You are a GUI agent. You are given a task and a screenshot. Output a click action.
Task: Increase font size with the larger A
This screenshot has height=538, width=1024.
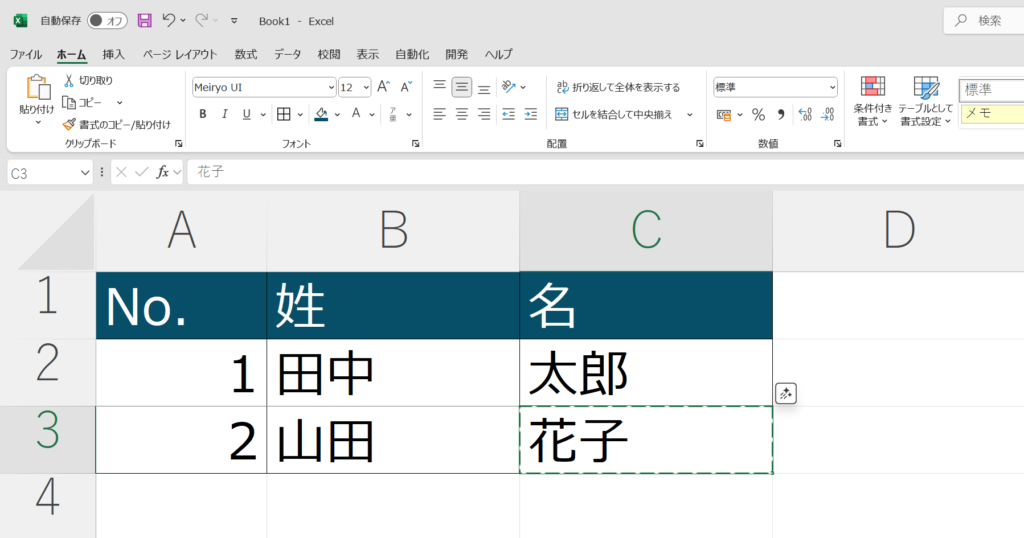pyautogui.click(x=383, y=87)
